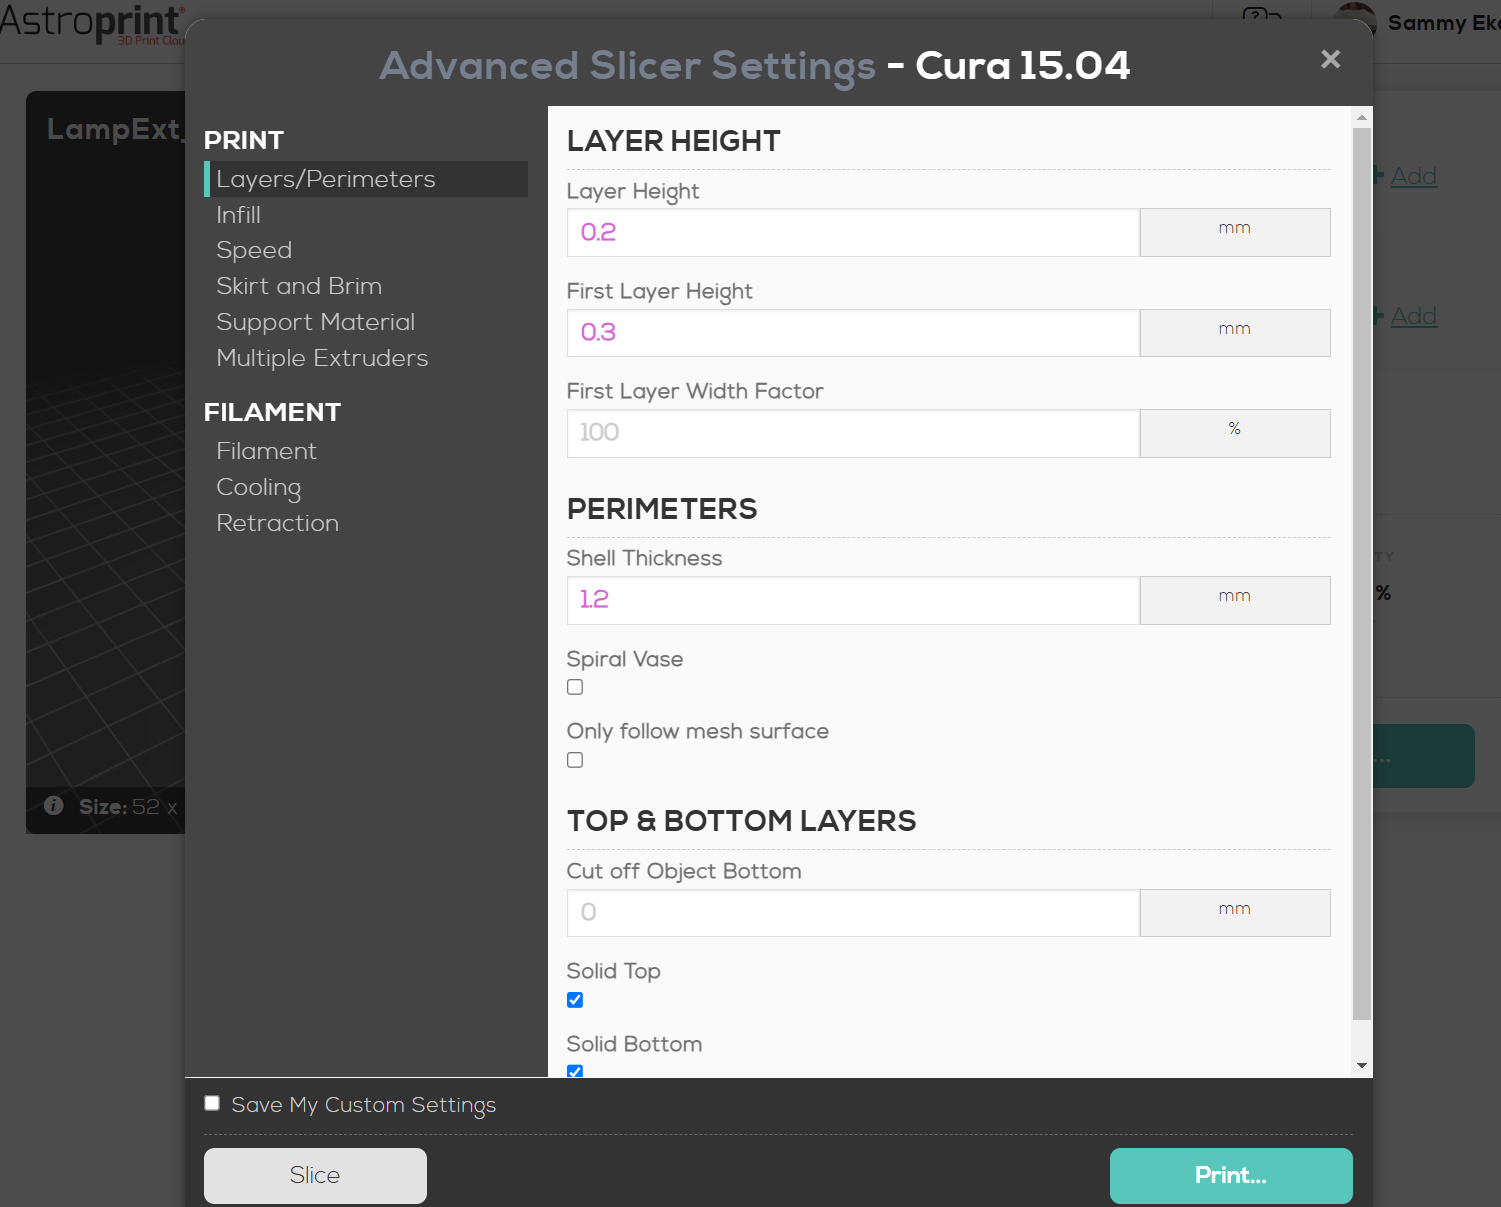Viewport: 1501px width, 1207px height.
Task: Click the Solid Top label text
Action: 613,972
